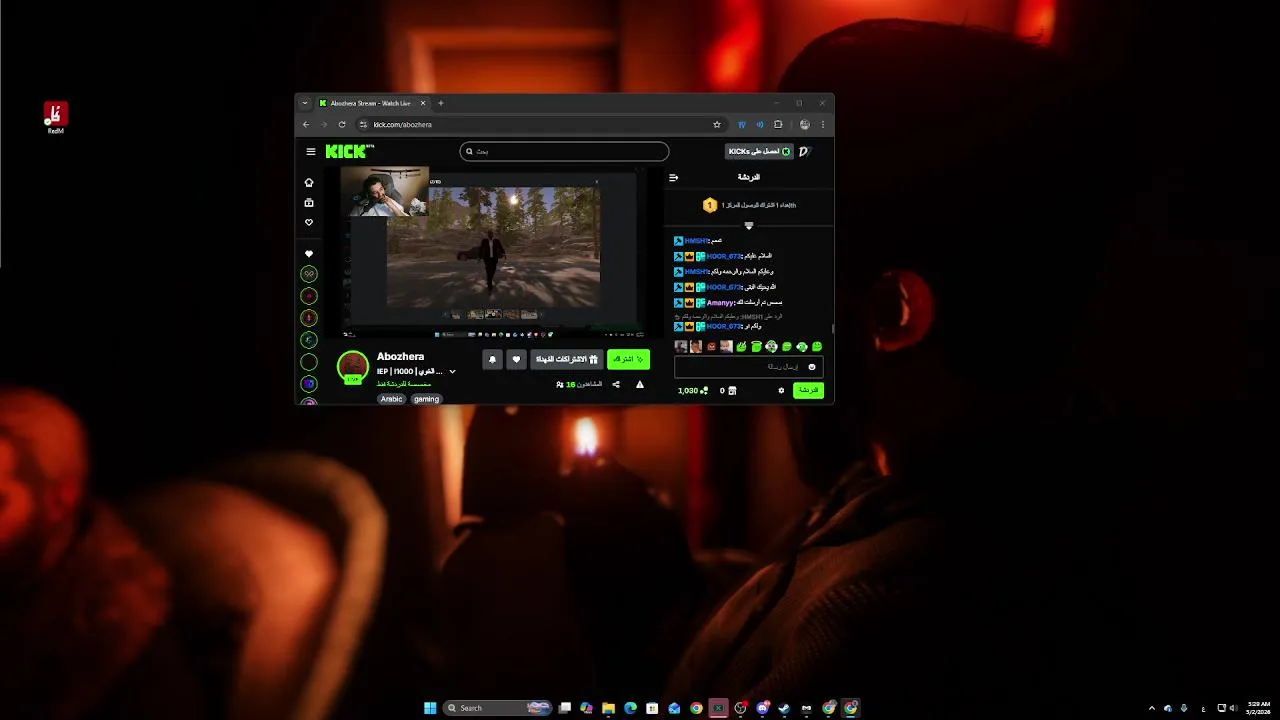View site information icon in address bar
The image size is (1280, 720).
tap(363, 125)
